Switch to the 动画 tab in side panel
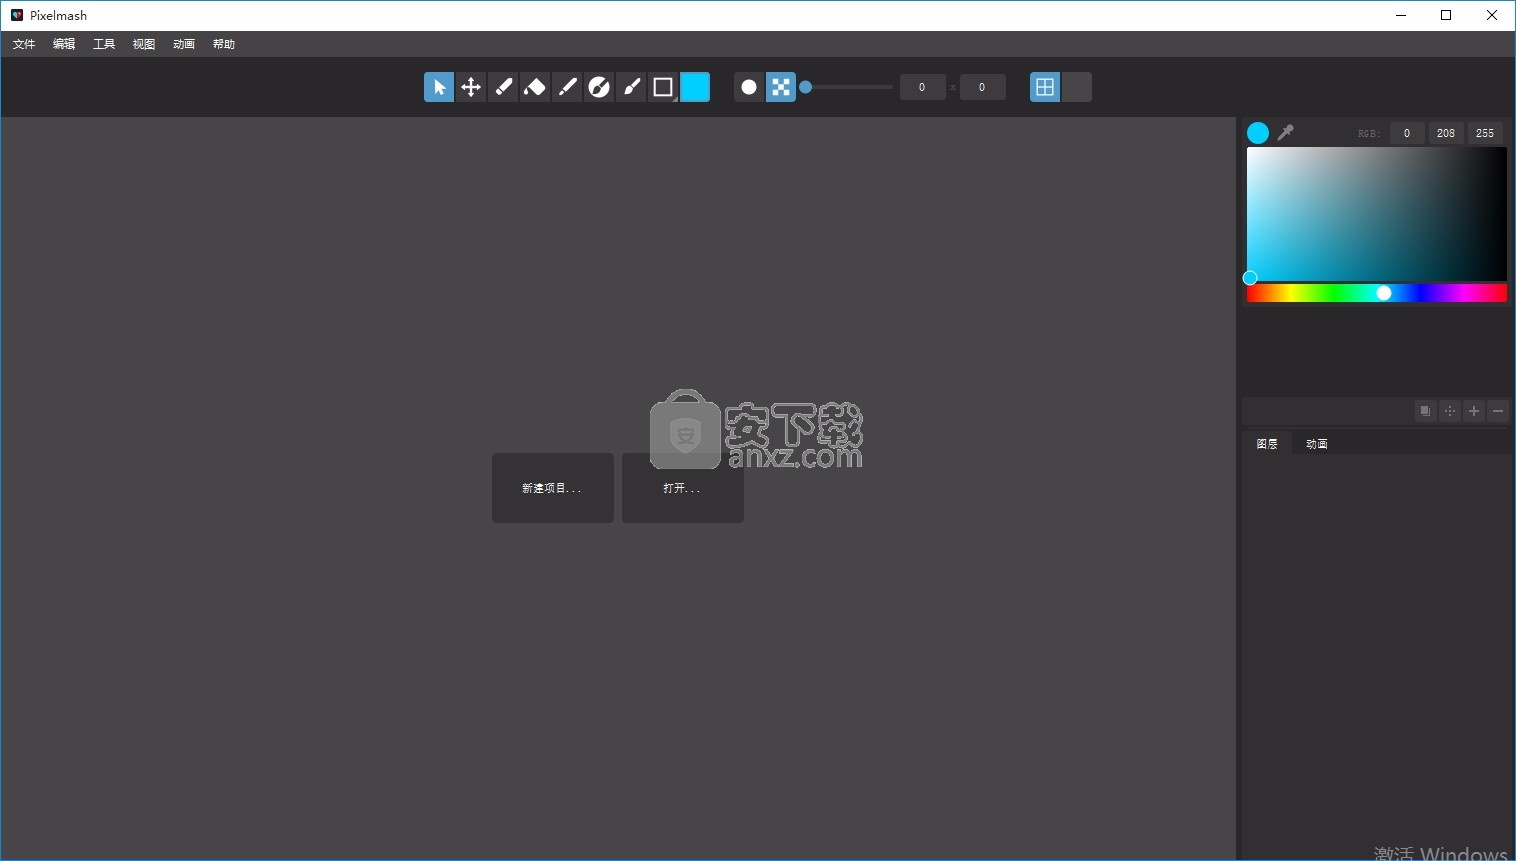1516x861 pixels. (1317, 444)
